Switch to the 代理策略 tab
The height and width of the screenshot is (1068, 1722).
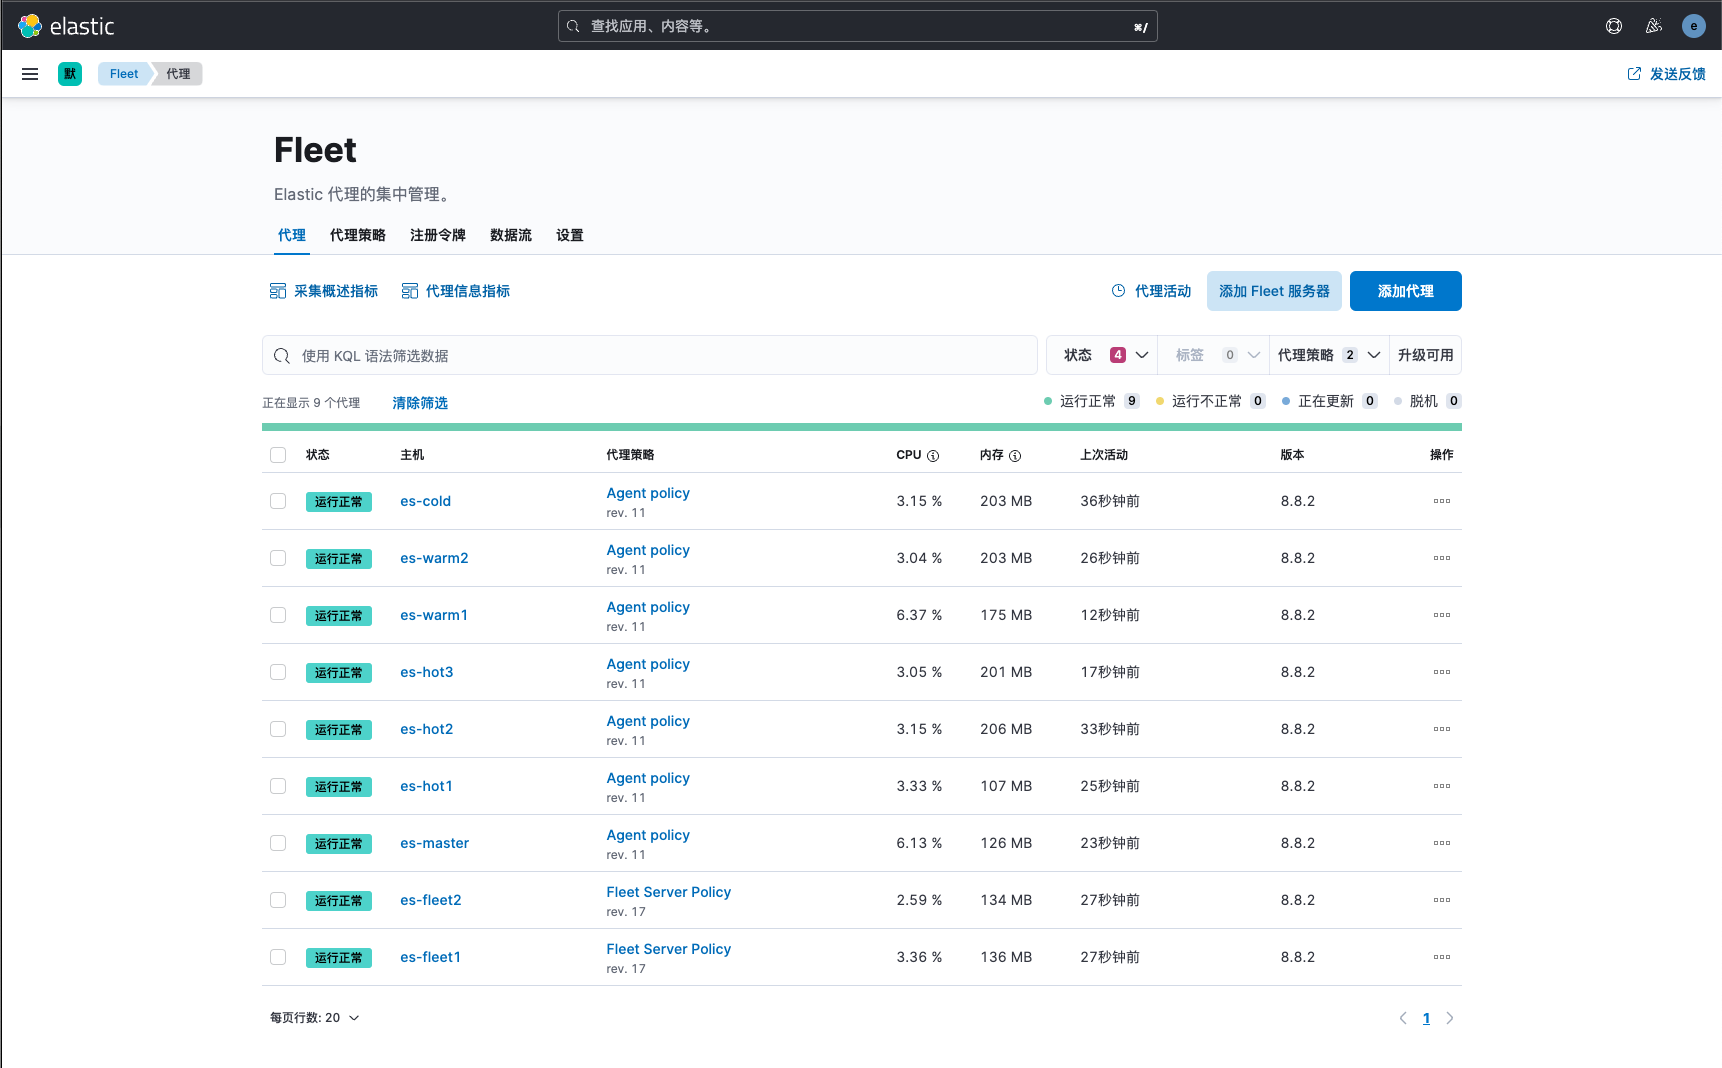358,235
